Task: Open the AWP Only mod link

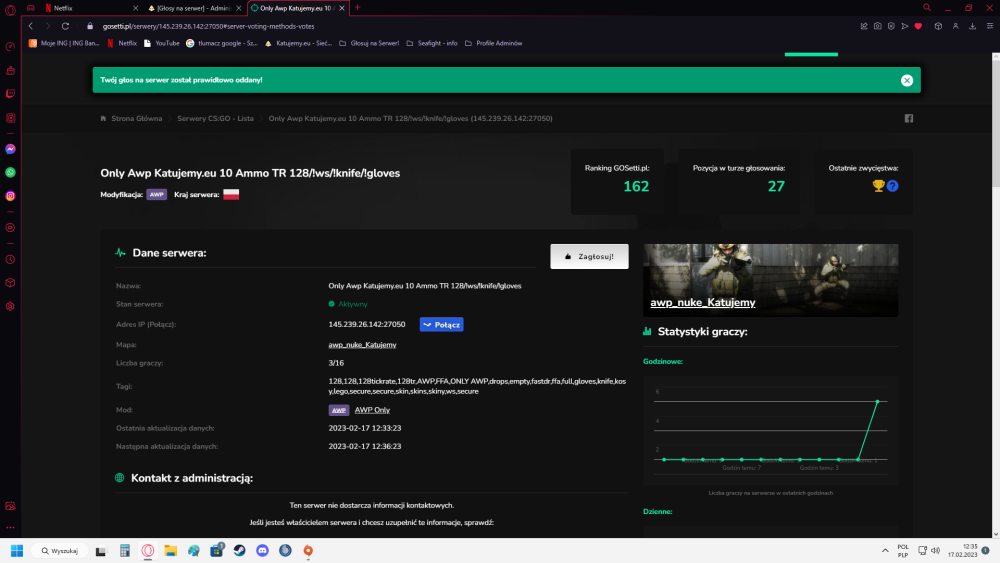Action: (x=372, y=410)
